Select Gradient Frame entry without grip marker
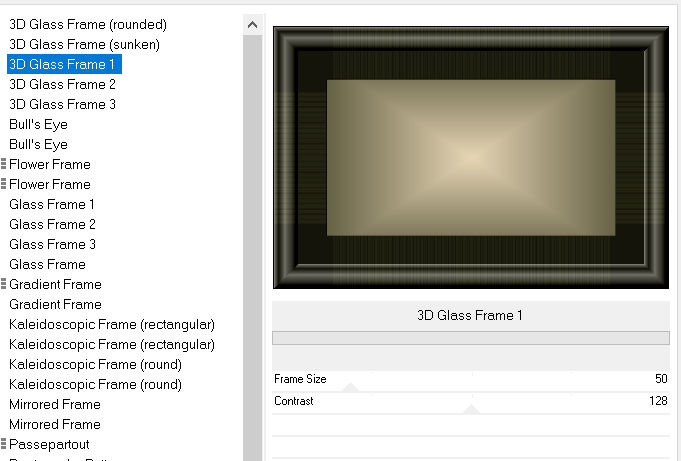This screenshot has height=461, width=681. [55, 304]
